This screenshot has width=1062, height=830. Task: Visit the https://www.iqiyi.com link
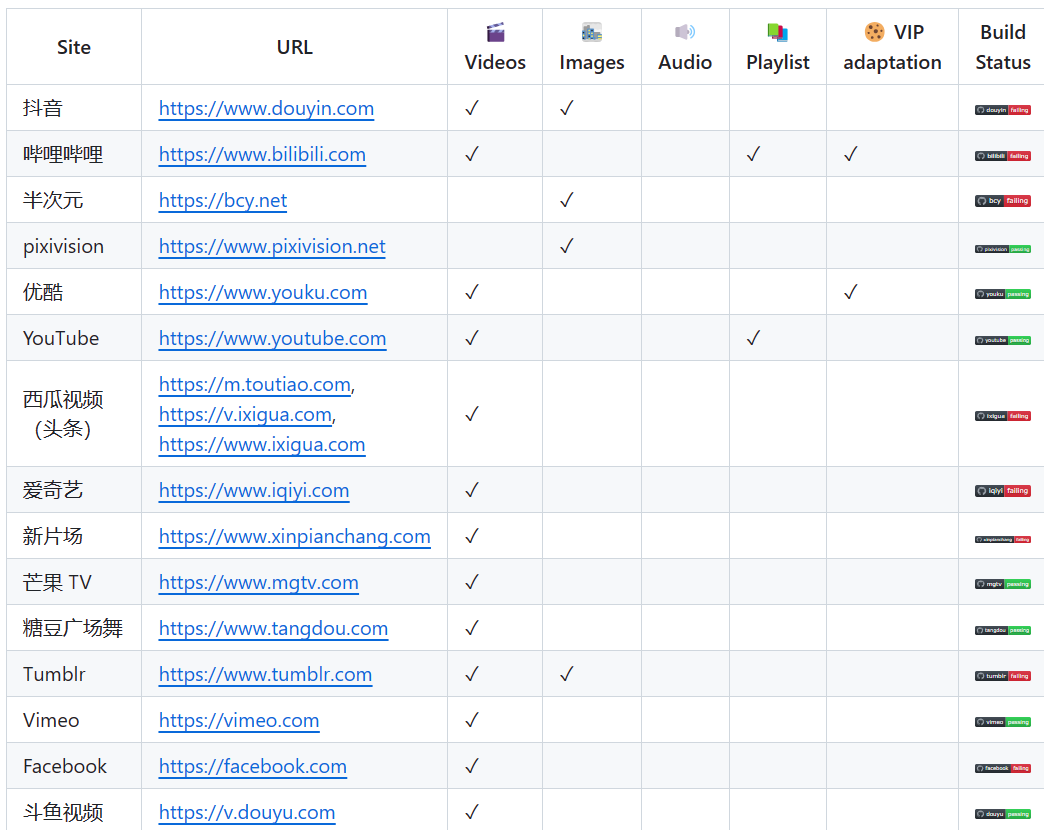pos(254,491)
